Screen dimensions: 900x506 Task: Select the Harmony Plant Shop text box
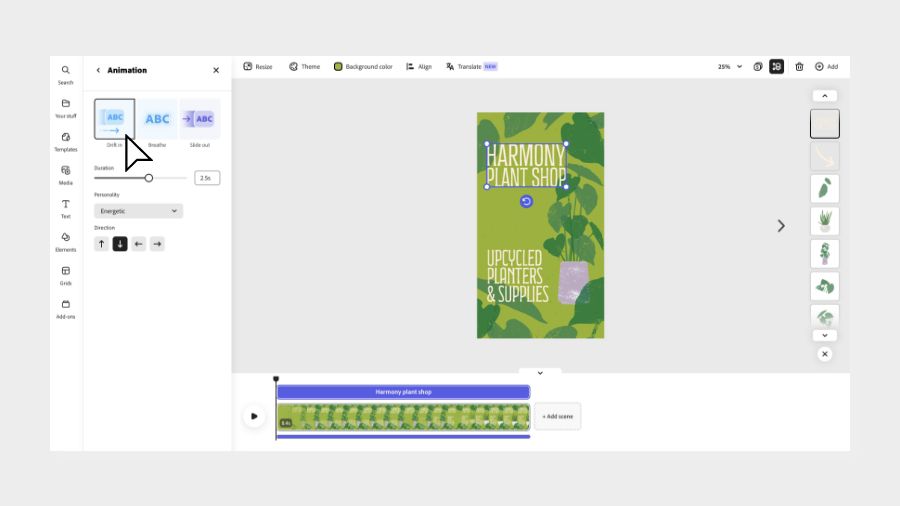[x=526, y=165]
